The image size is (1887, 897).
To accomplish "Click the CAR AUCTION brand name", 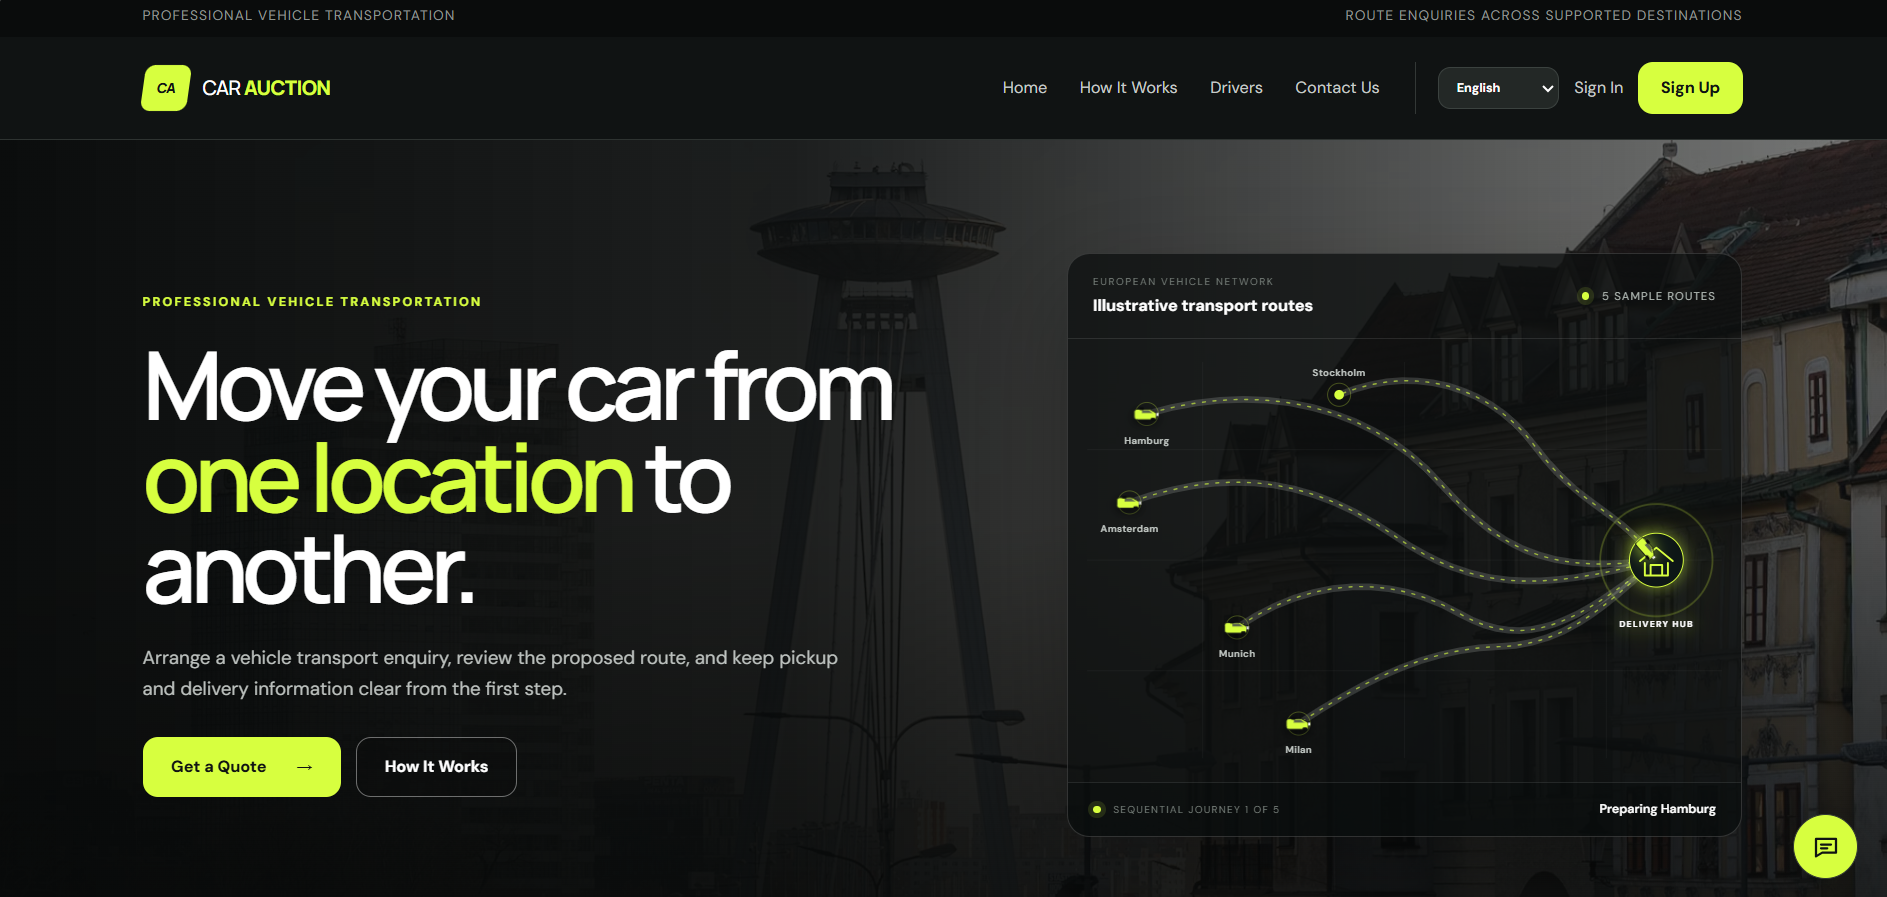I will [x=266, y=88].
